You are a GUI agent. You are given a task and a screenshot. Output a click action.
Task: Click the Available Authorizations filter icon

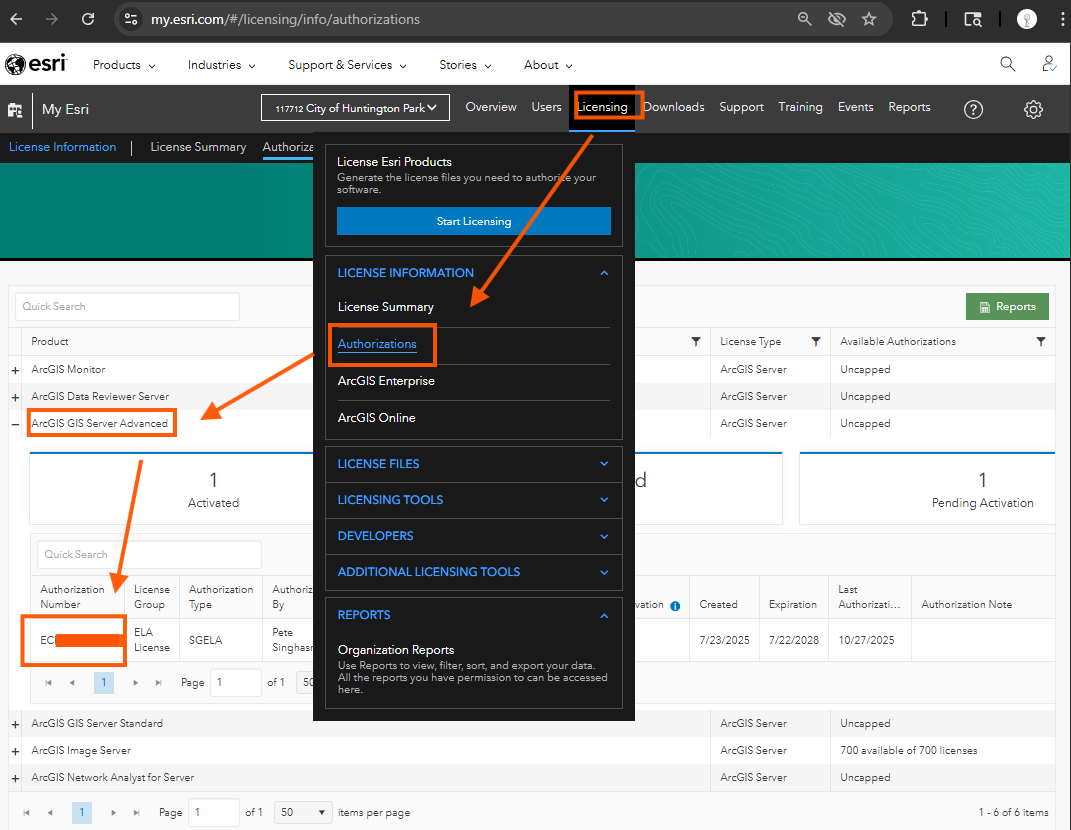pyautogui.click(x=1041, y=342)
